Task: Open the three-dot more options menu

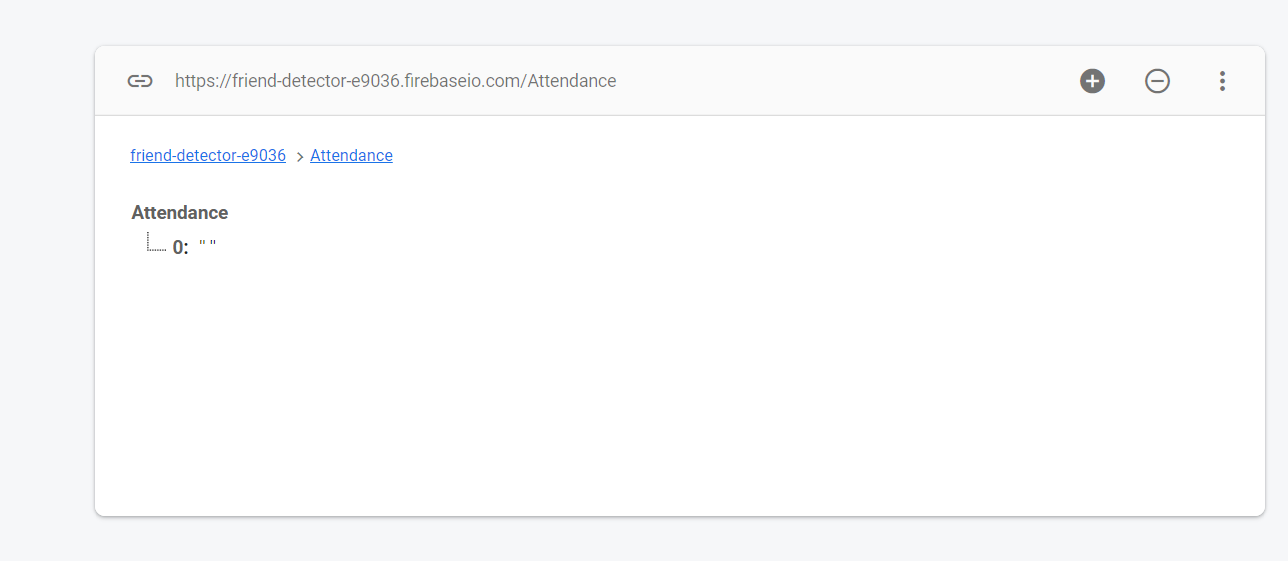Action: coord(1222,81)
